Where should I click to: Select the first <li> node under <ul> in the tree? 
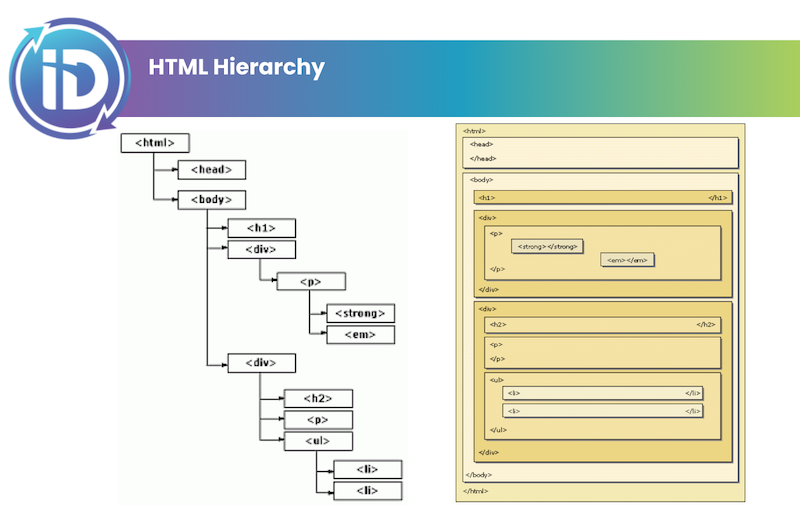point(368,470)
